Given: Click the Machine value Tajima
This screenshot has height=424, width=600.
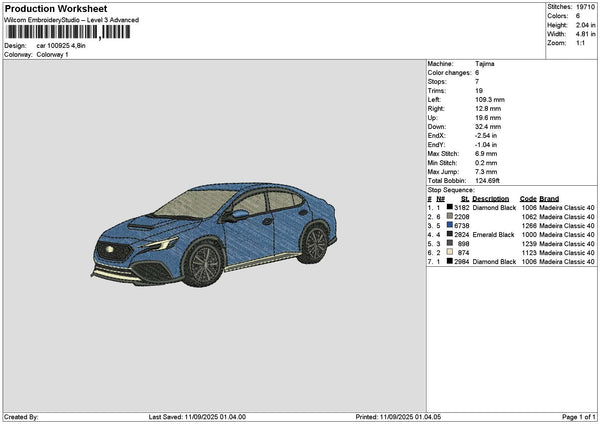Looking at the screenshot, I should pos(484,64).
